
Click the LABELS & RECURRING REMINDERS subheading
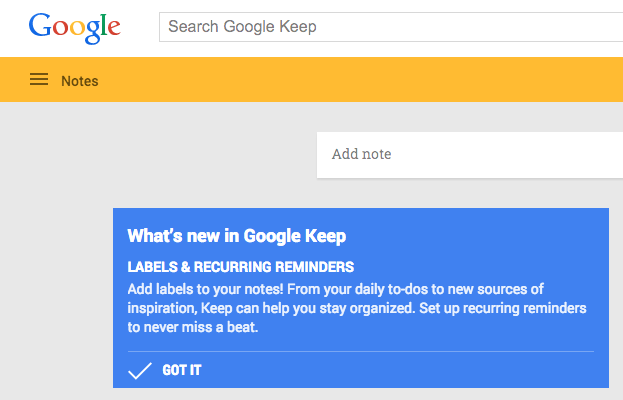click(241, 268)
